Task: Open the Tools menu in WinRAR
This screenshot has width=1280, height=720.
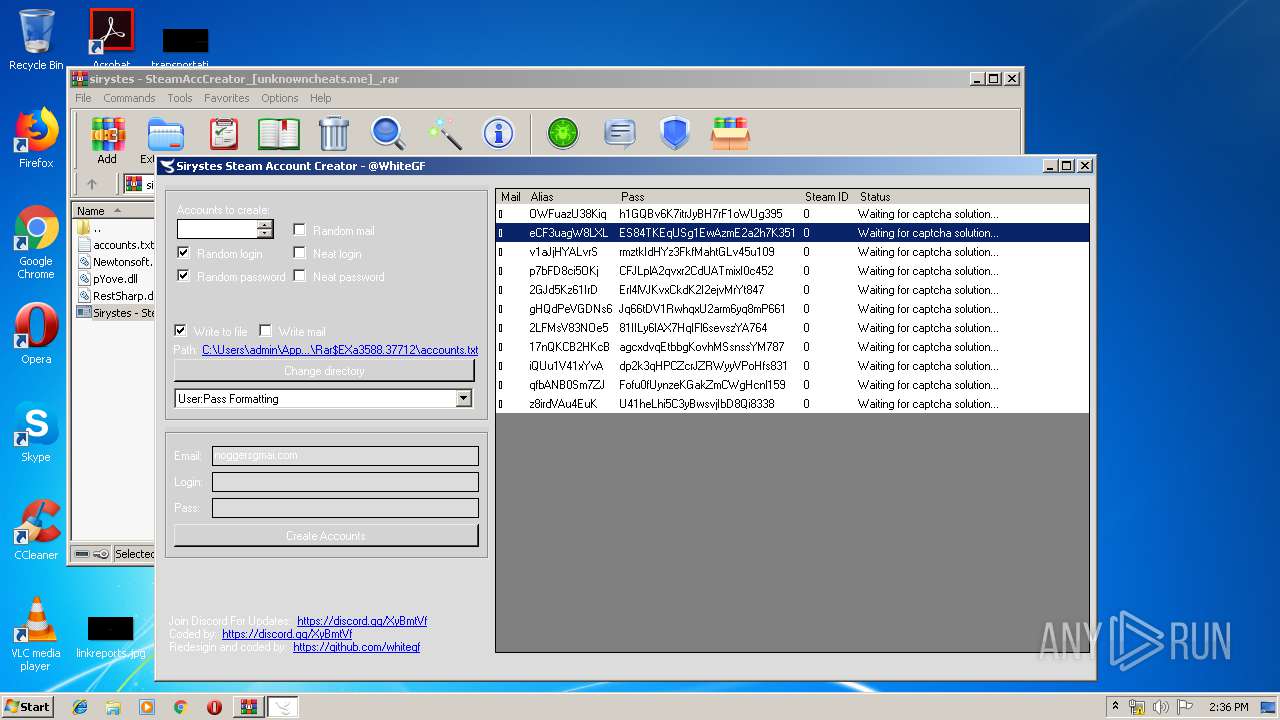Action: coord(180,98)
